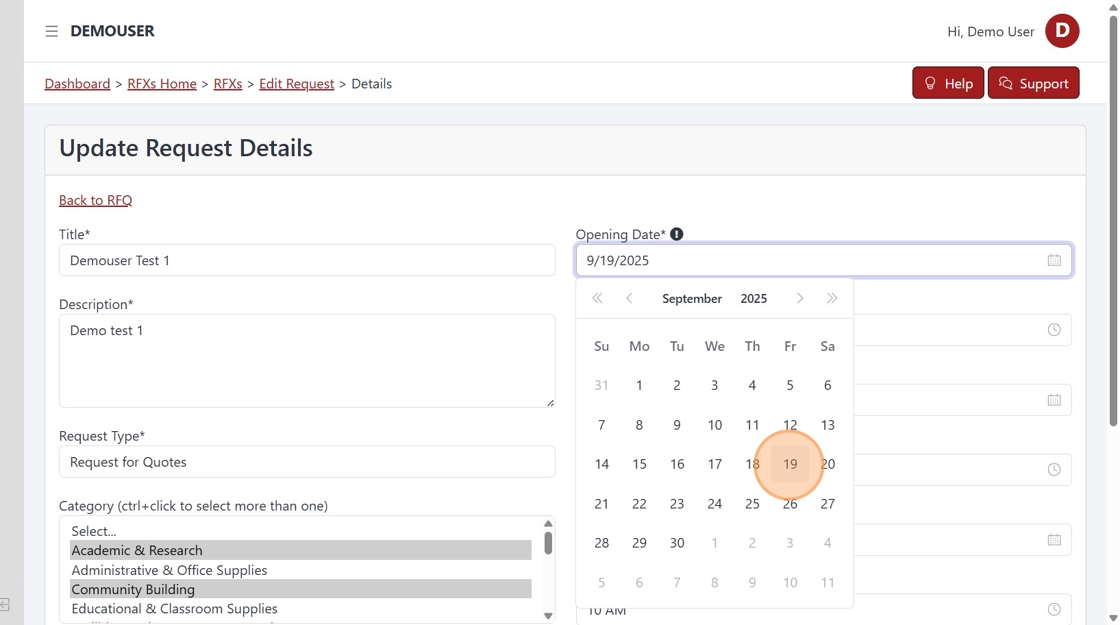Pick September 24 in the calendar
The width and height of the screenshot is (1120, 625).
click(714, 503)
